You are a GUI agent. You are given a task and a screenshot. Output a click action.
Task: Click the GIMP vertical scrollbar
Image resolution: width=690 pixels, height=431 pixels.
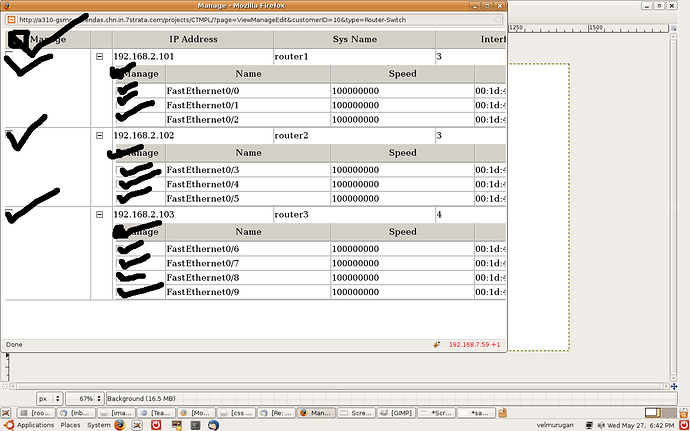[x=674, y=207]
